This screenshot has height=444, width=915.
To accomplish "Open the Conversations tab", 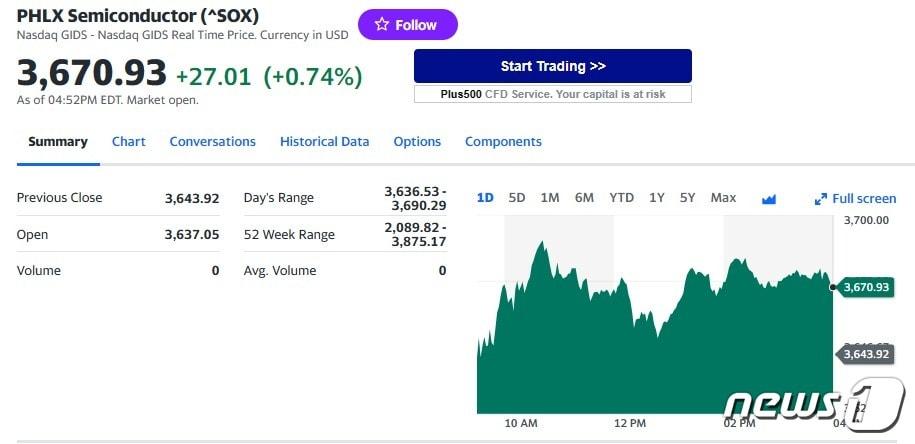I will 212,142.
